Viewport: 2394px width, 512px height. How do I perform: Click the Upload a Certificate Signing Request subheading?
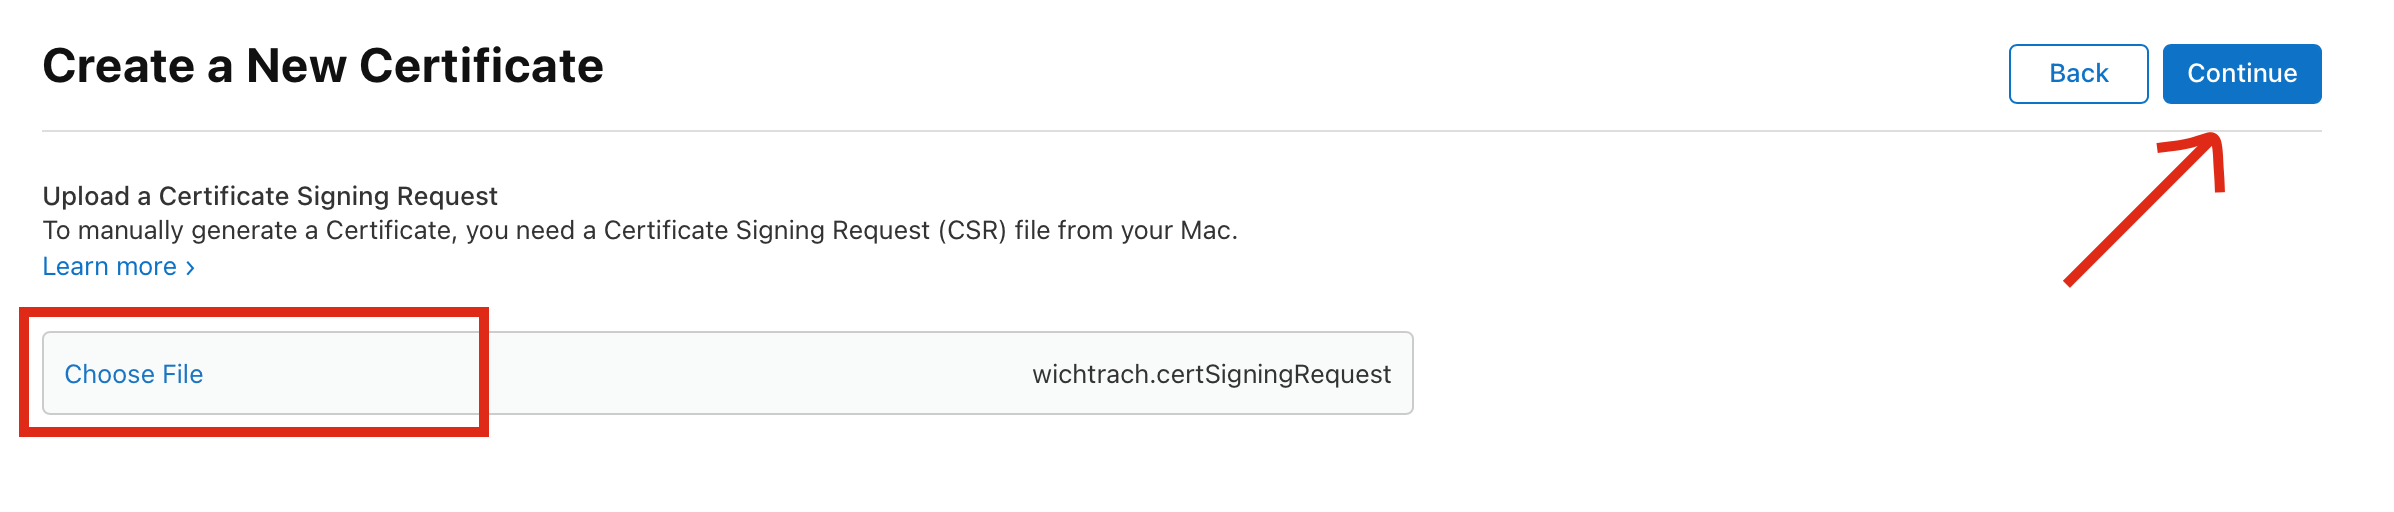coord(270,196)
